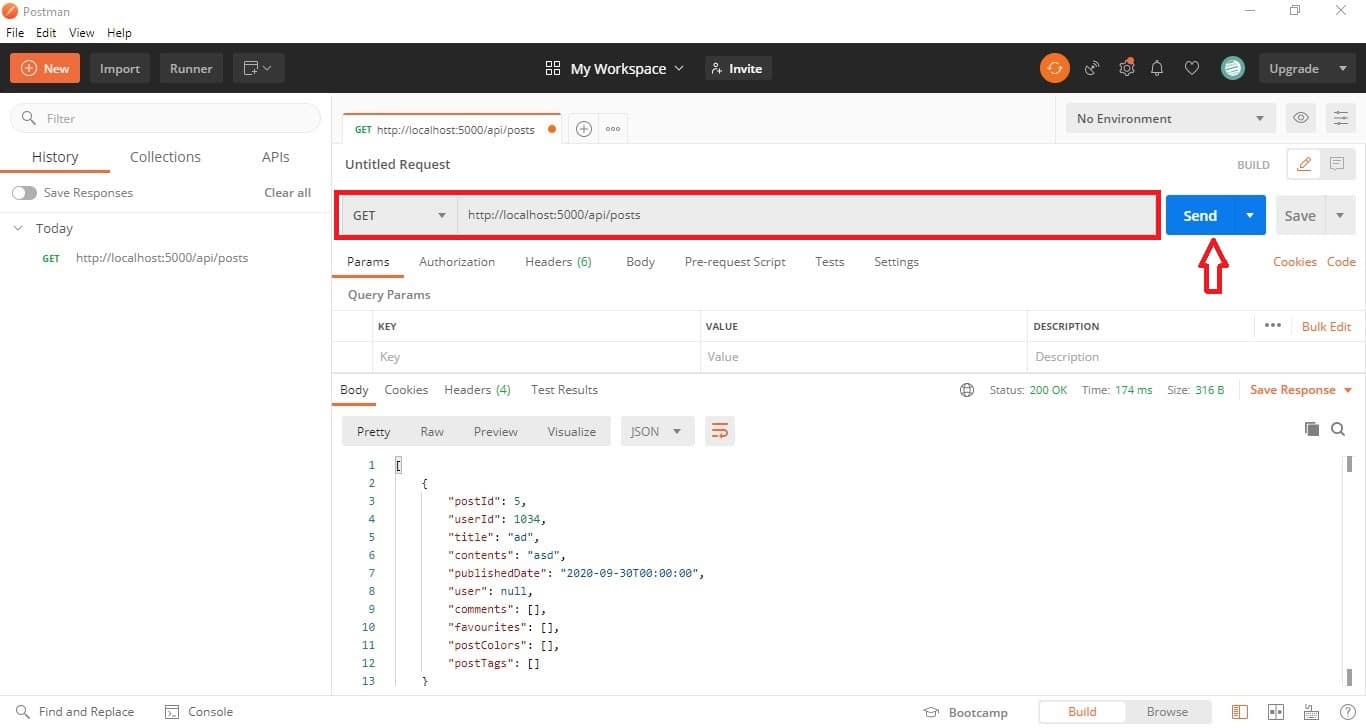Screen dimensions: 1366x728
Task: Click the Runner button
Action: [x=191, y=68]
